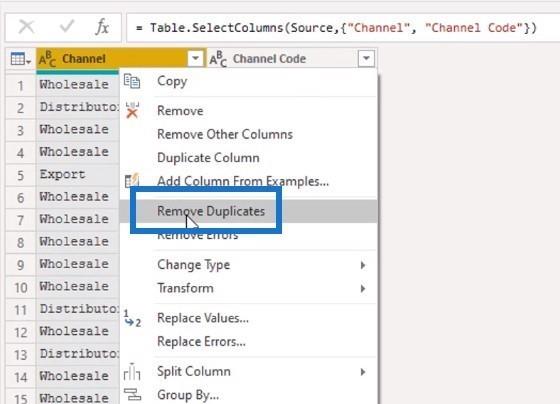Viewport: 560px width, 404px height.
Task: Open Channel Code column filter dropdown
Action: (366, 58)
